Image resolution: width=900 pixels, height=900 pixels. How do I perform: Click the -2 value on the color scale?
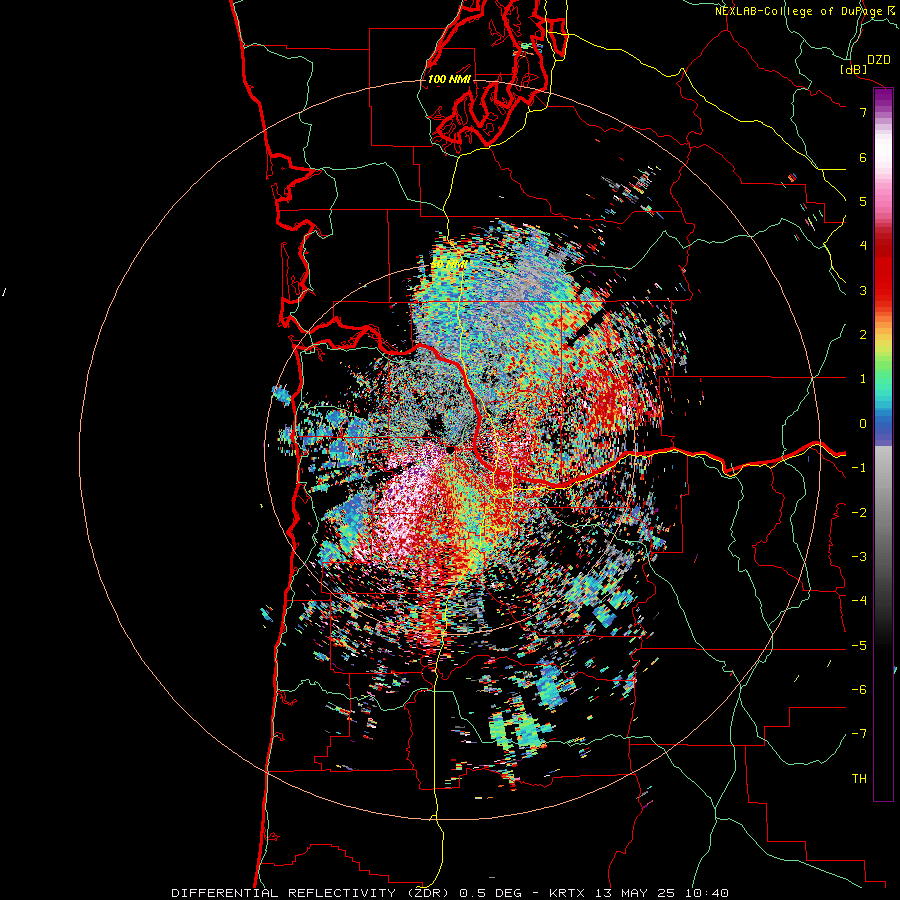click(x=859, y=513)
